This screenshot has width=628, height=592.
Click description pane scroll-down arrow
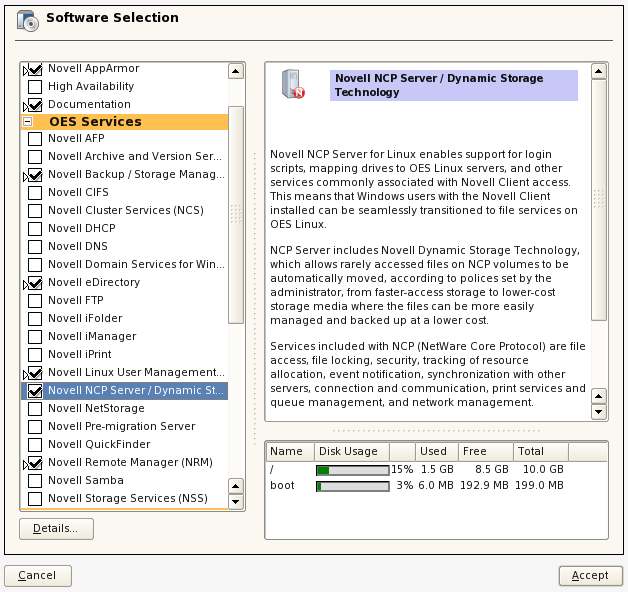599,411
